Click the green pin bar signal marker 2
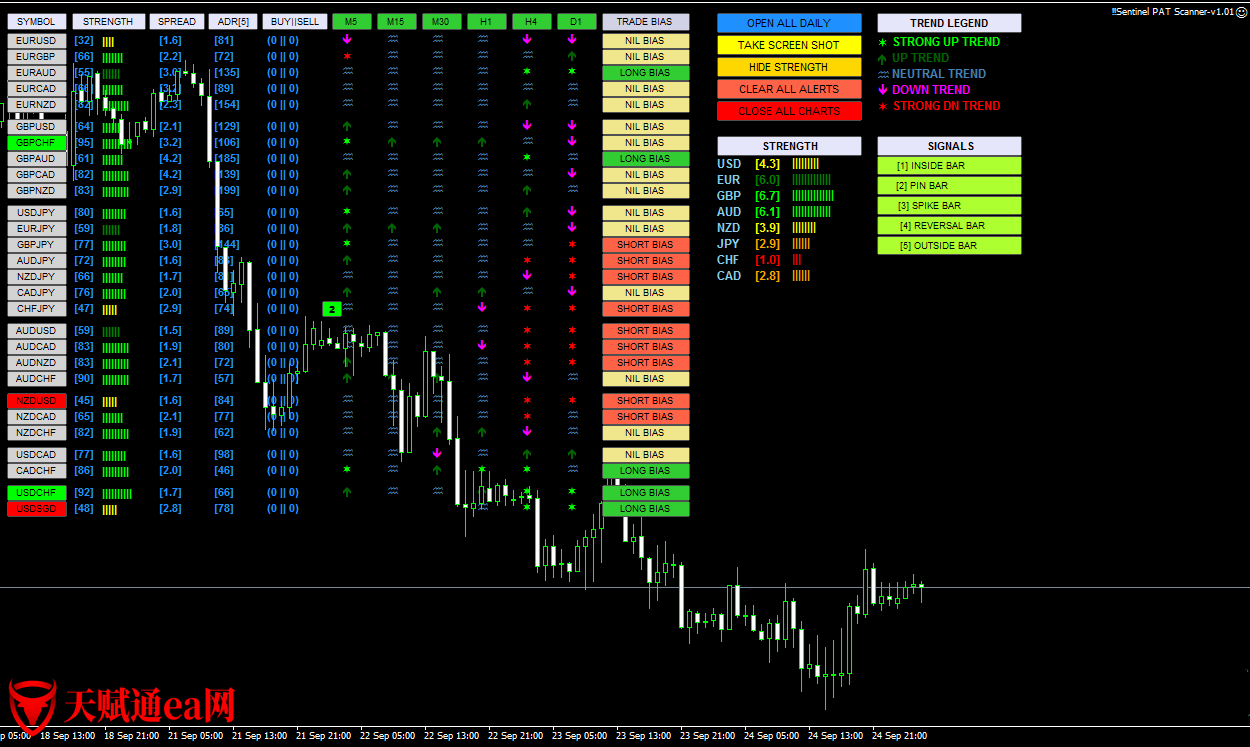 pyautogui.click(x=332, y=309)
